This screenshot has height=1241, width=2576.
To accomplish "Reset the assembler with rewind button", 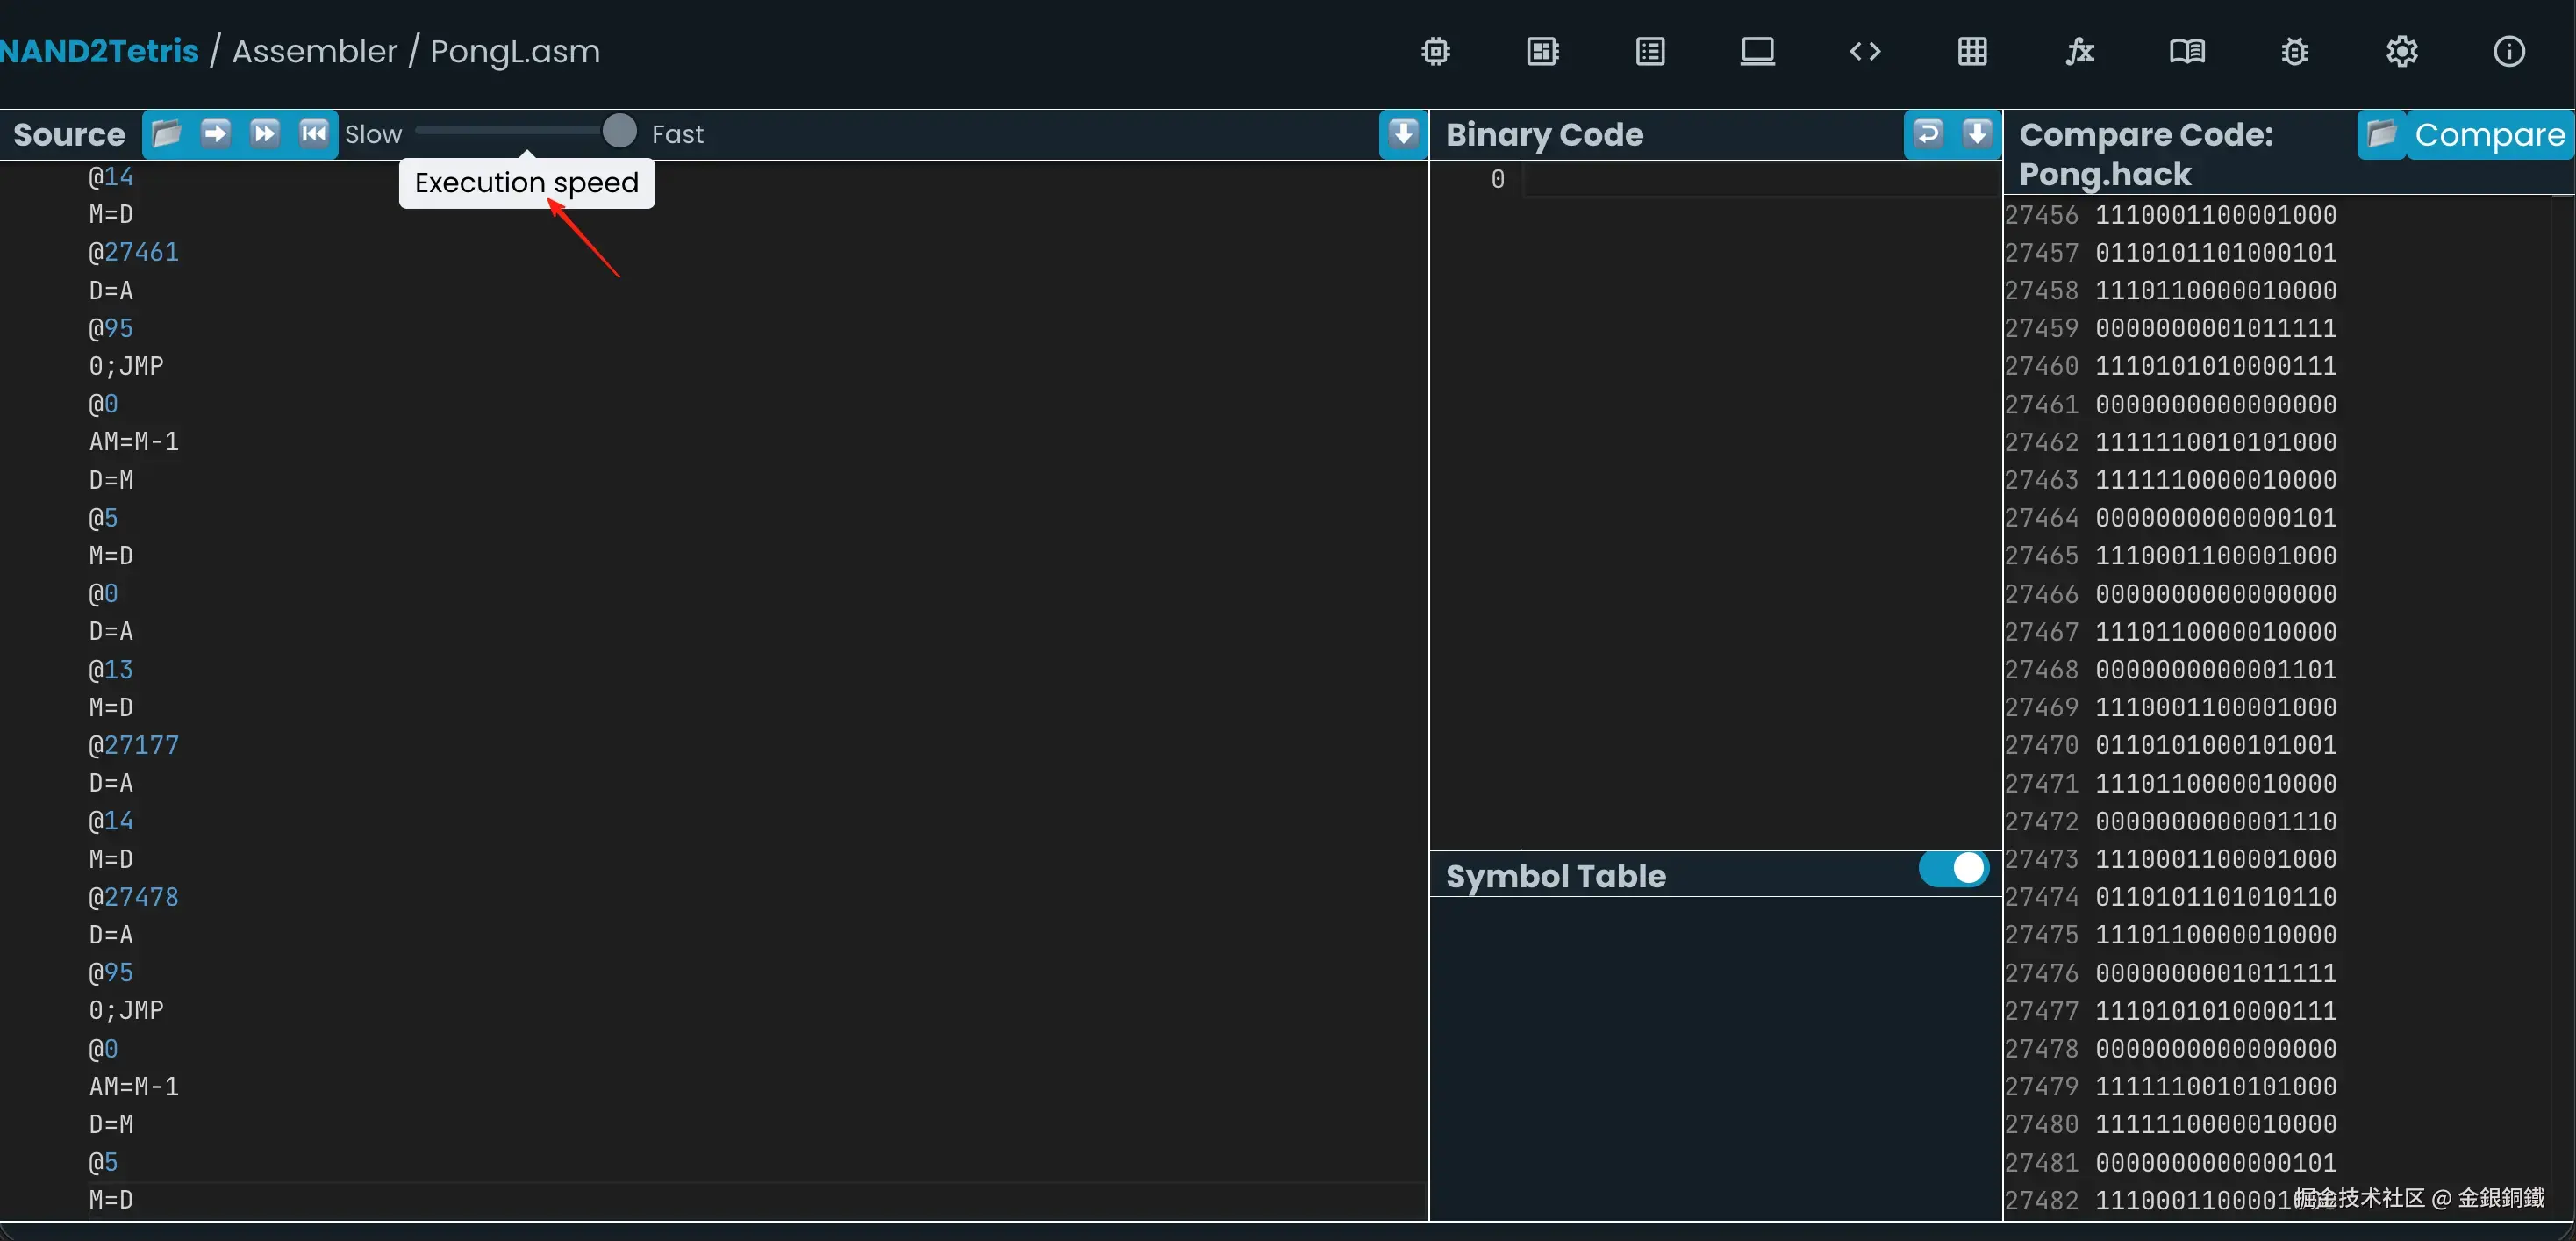I will (x=313, y=133).
